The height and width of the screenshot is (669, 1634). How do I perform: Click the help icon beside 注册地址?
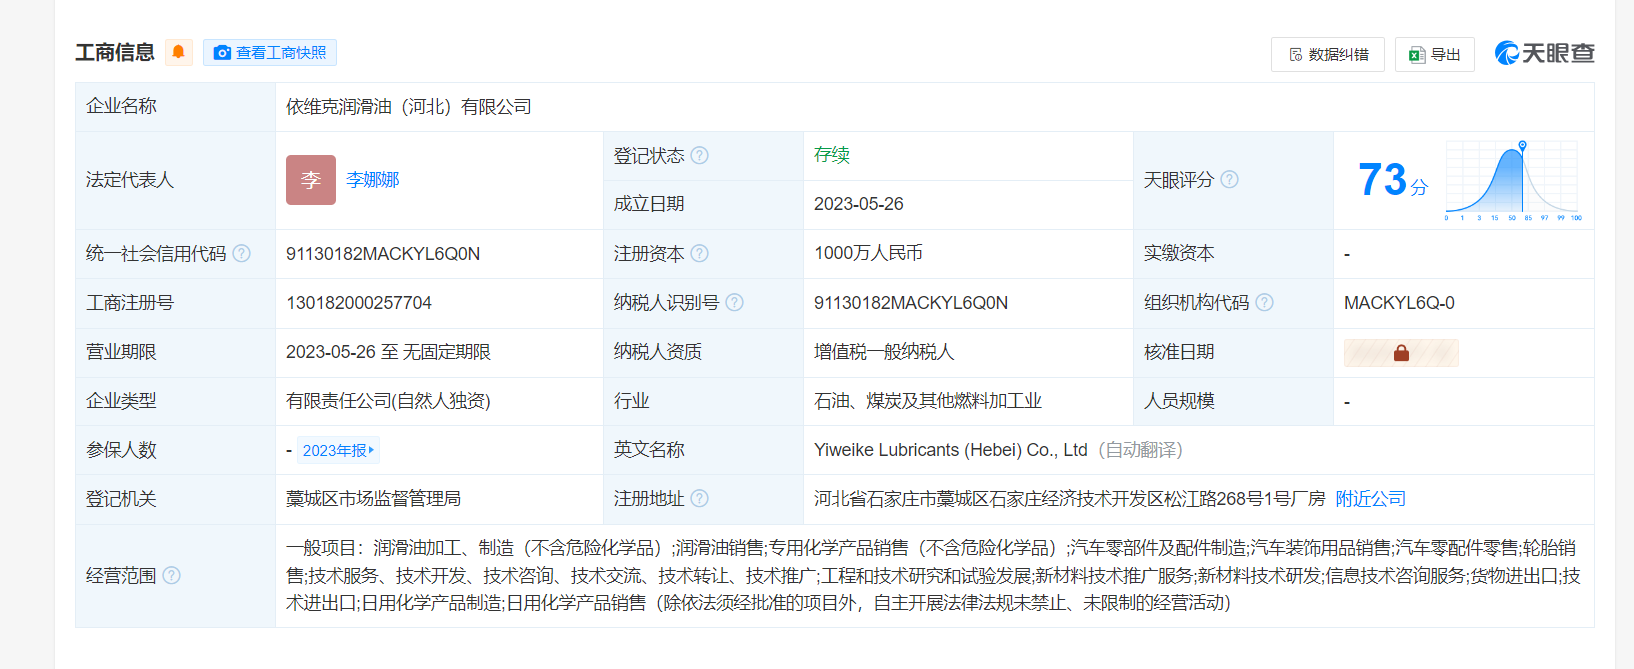tap(700, 498)
